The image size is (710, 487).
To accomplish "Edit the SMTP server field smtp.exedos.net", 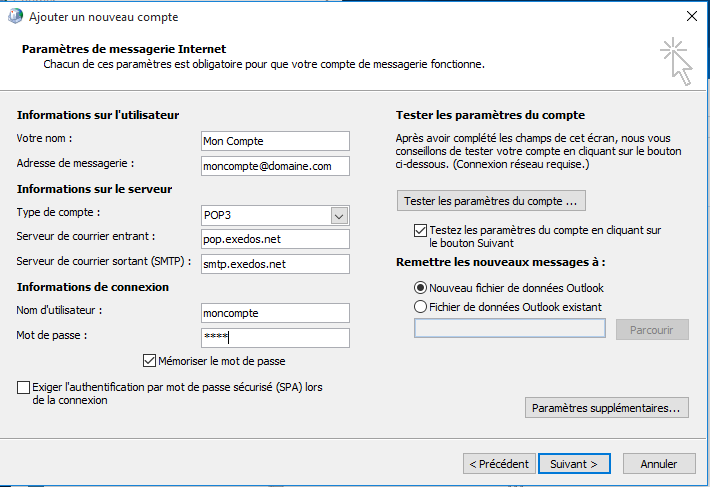I will click(x=274, y=264).
